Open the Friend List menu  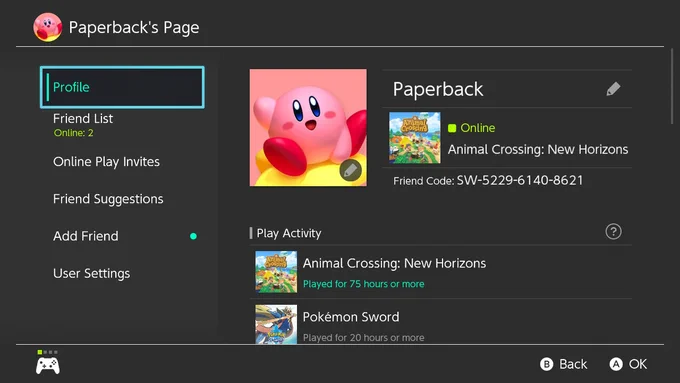pos(122,124)
